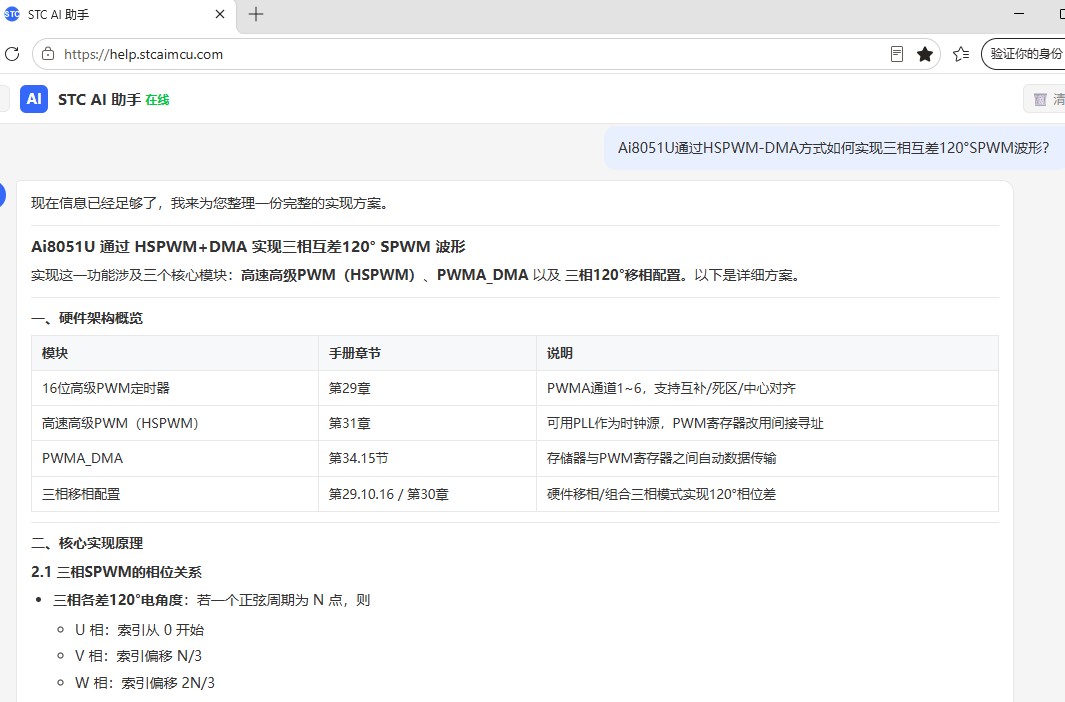Open the favorites list icon
The height and width of the screenshot is (702, 1065).
click(960, 54)
